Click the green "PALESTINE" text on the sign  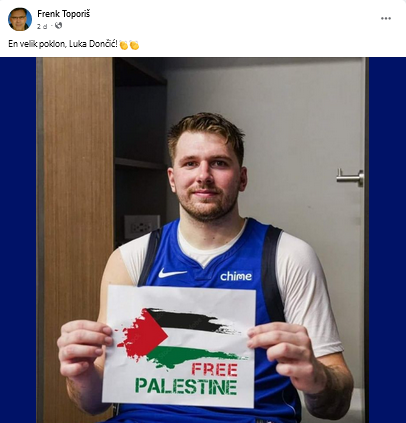tap(186, 386)
